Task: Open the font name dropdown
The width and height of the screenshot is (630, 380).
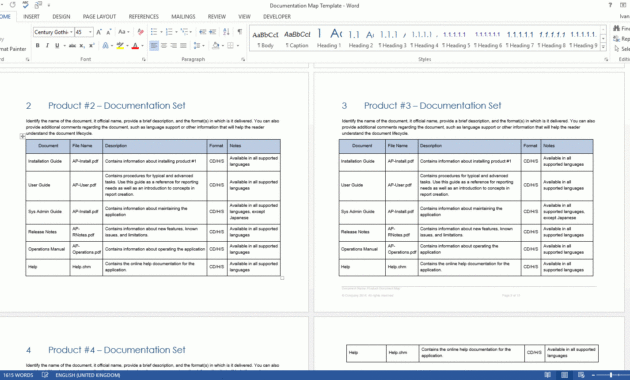Action: (x=71, y=32)
